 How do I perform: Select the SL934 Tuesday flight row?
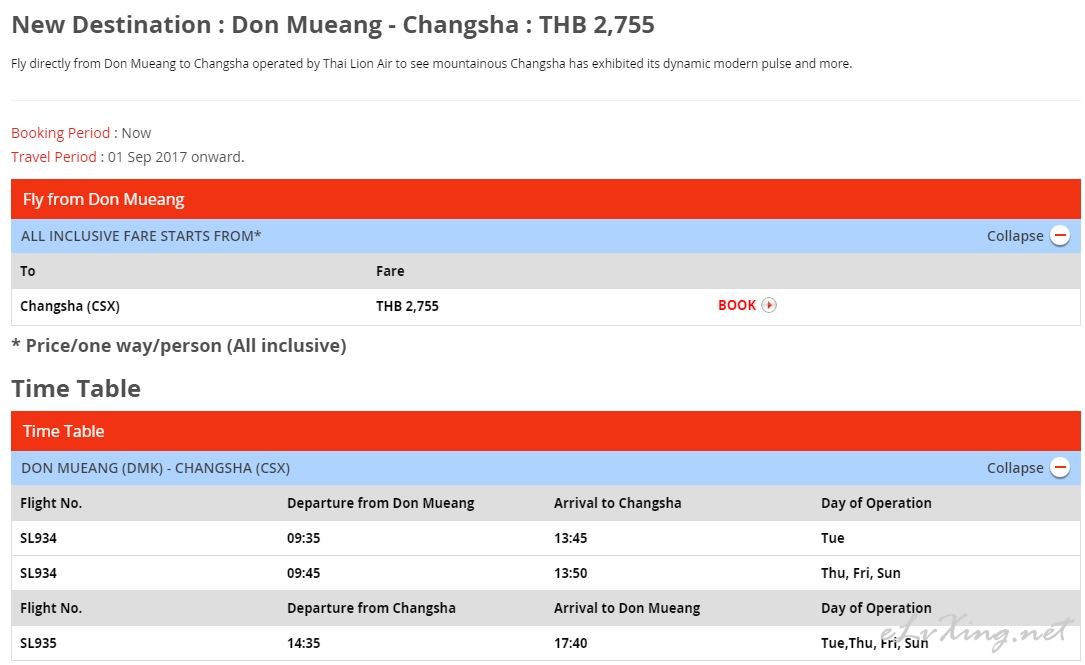546,538
